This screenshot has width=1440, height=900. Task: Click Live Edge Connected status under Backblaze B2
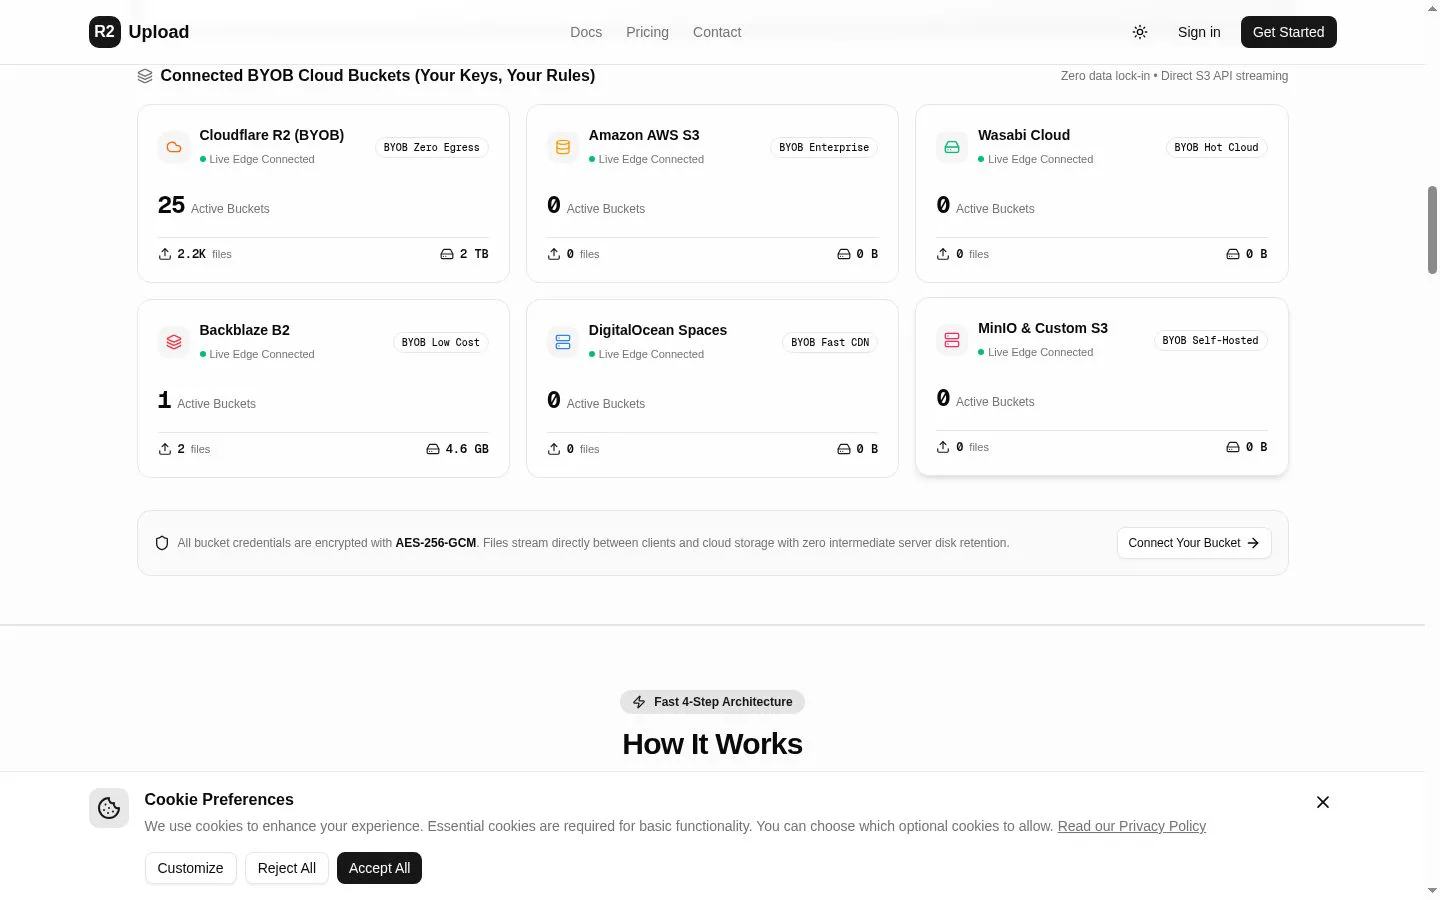click(257, 354)
